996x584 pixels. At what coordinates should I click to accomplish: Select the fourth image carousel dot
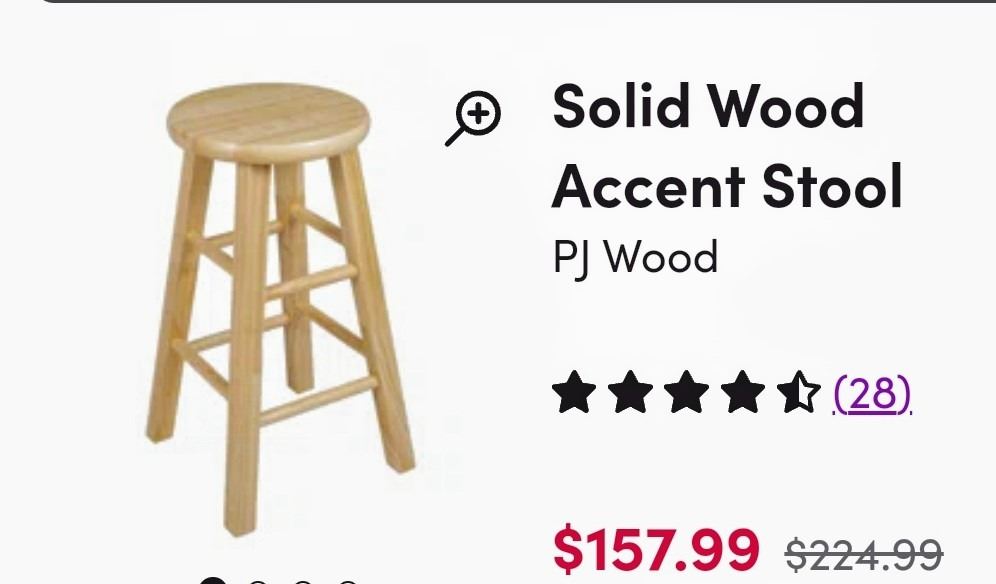(348, 581)
